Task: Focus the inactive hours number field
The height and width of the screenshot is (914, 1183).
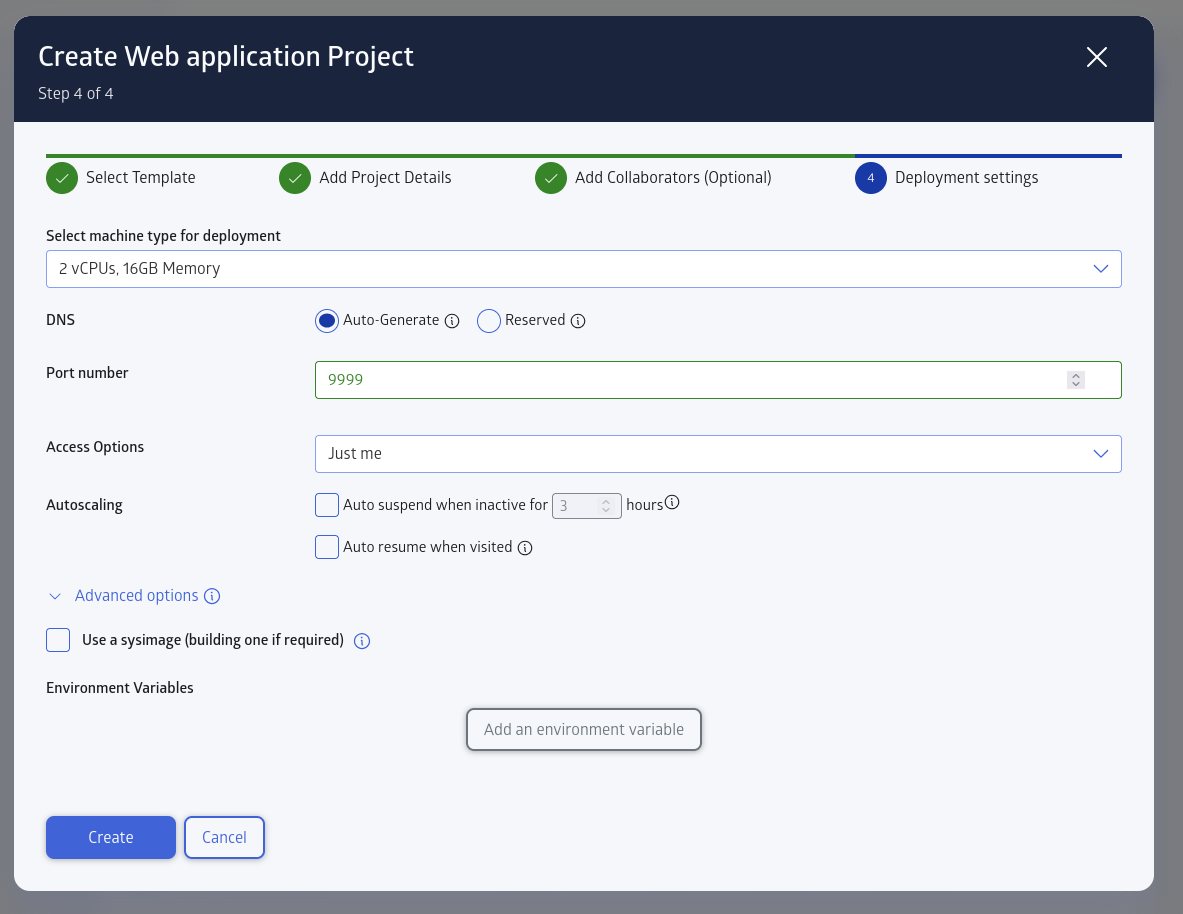Action: [586, 506]
